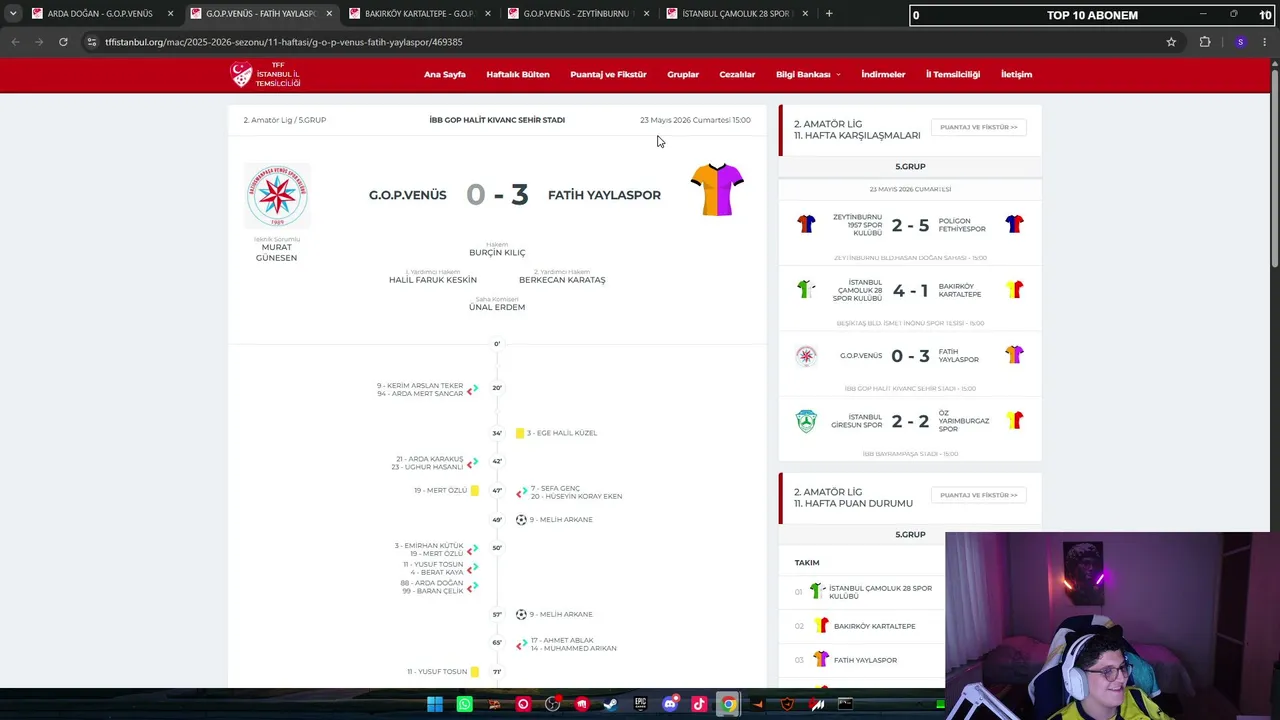
Task: Open Ana Sayfa in the navigation bar
Action: pos(445,75)
